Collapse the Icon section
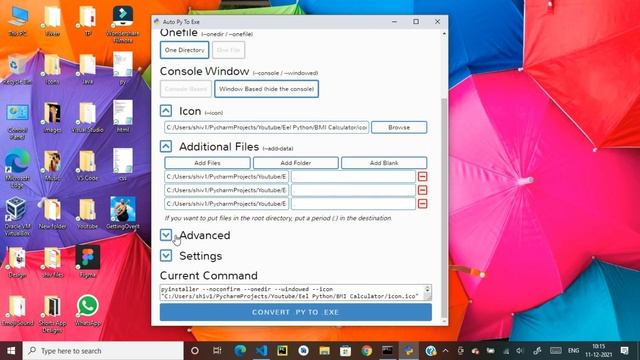Viewport: 640px width, 360px height. coord(166,111)
